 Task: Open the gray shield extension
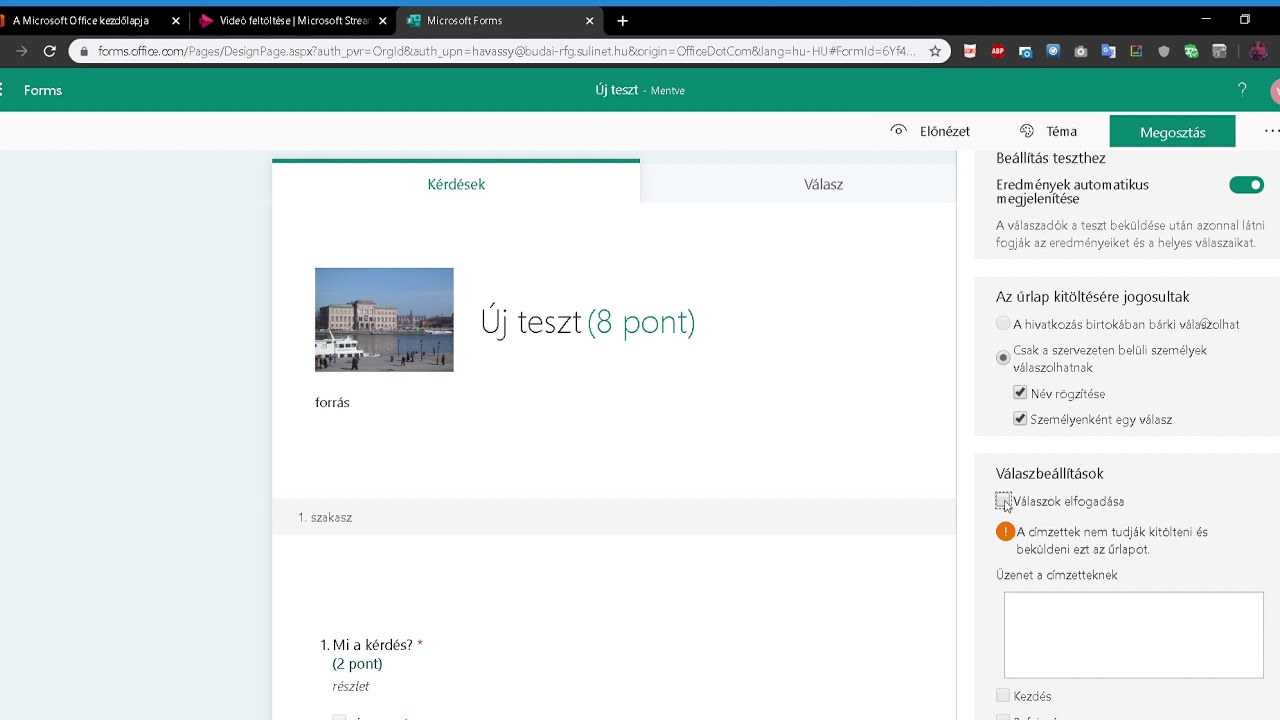(1163, 51)
